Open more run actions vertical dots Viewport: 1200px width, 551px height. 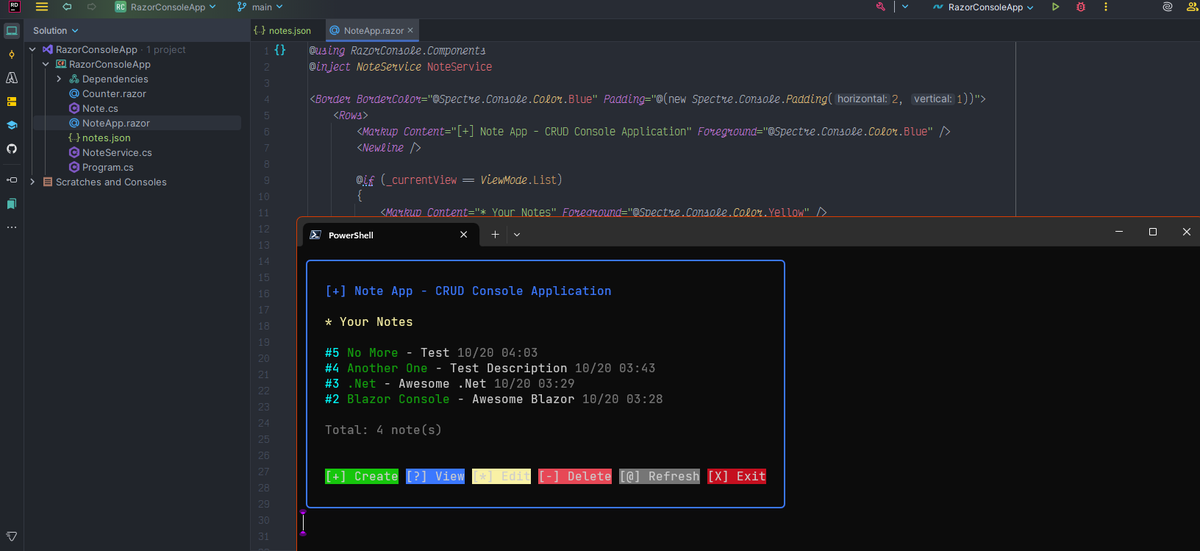[1105, 7]
